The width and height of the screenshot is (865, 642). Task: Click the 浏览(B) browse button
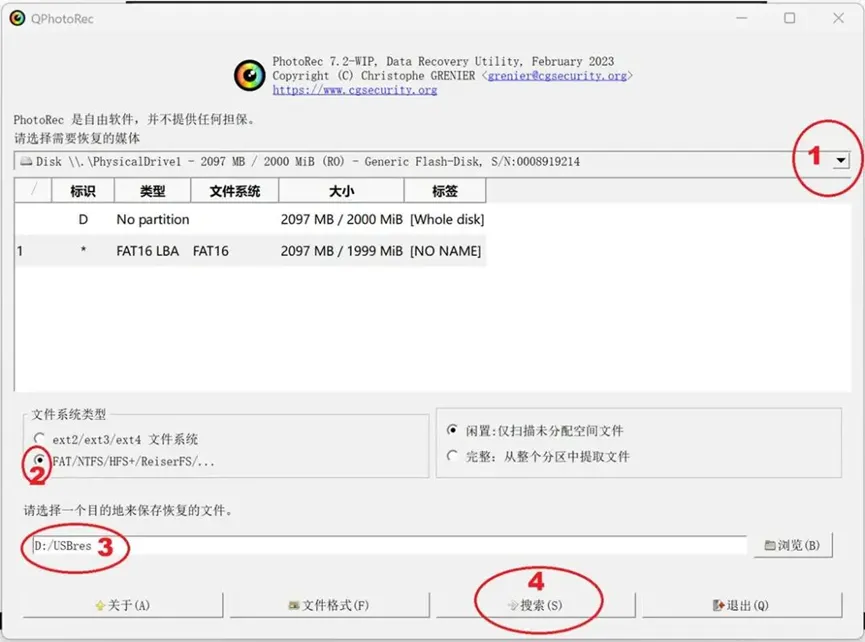point(793,545)
